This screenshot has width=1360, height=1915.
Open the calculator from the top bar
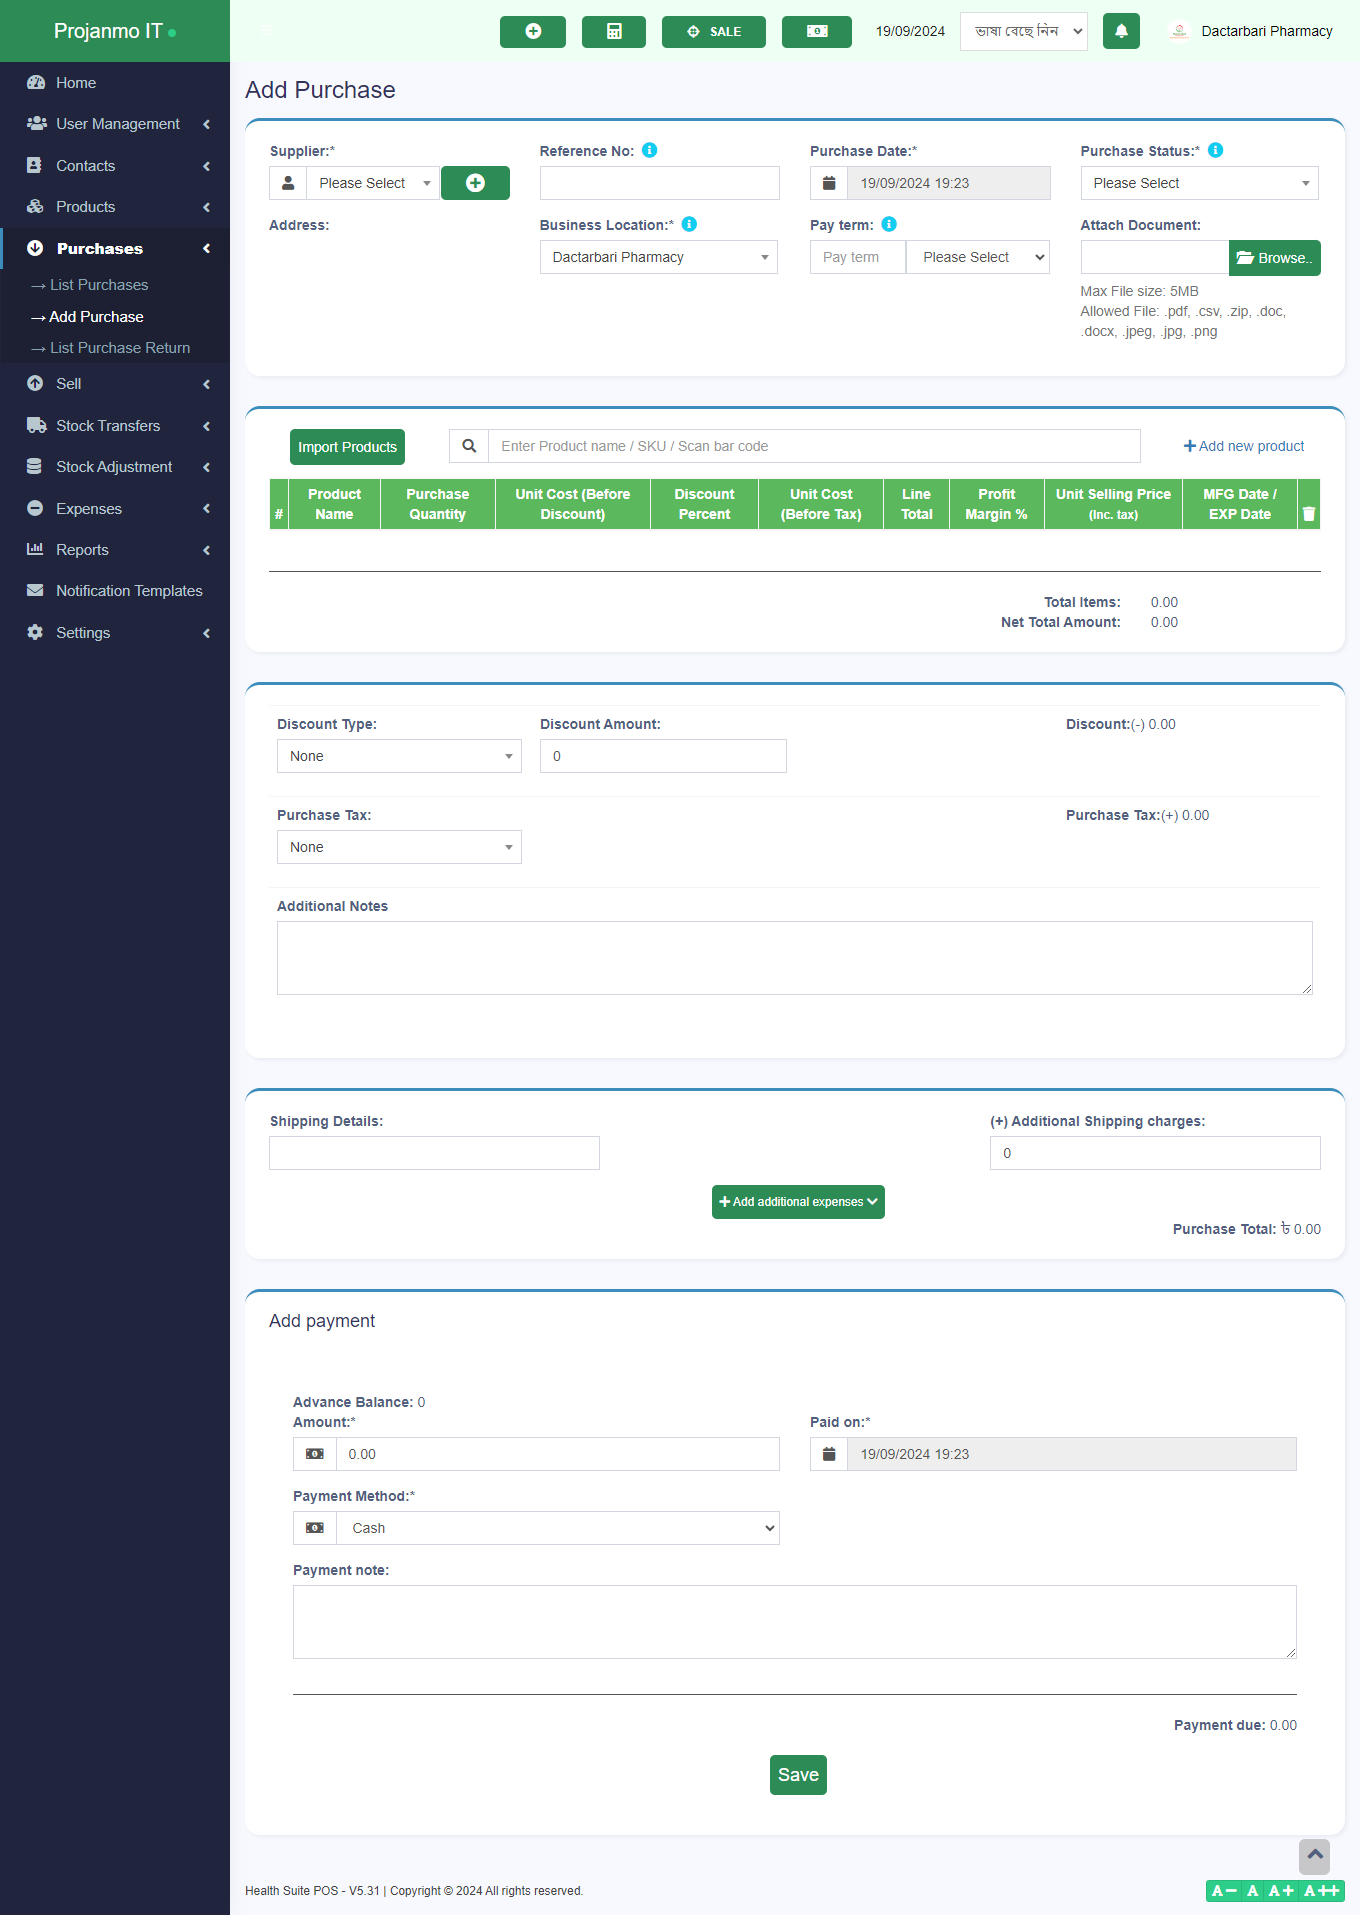(614, 32)
